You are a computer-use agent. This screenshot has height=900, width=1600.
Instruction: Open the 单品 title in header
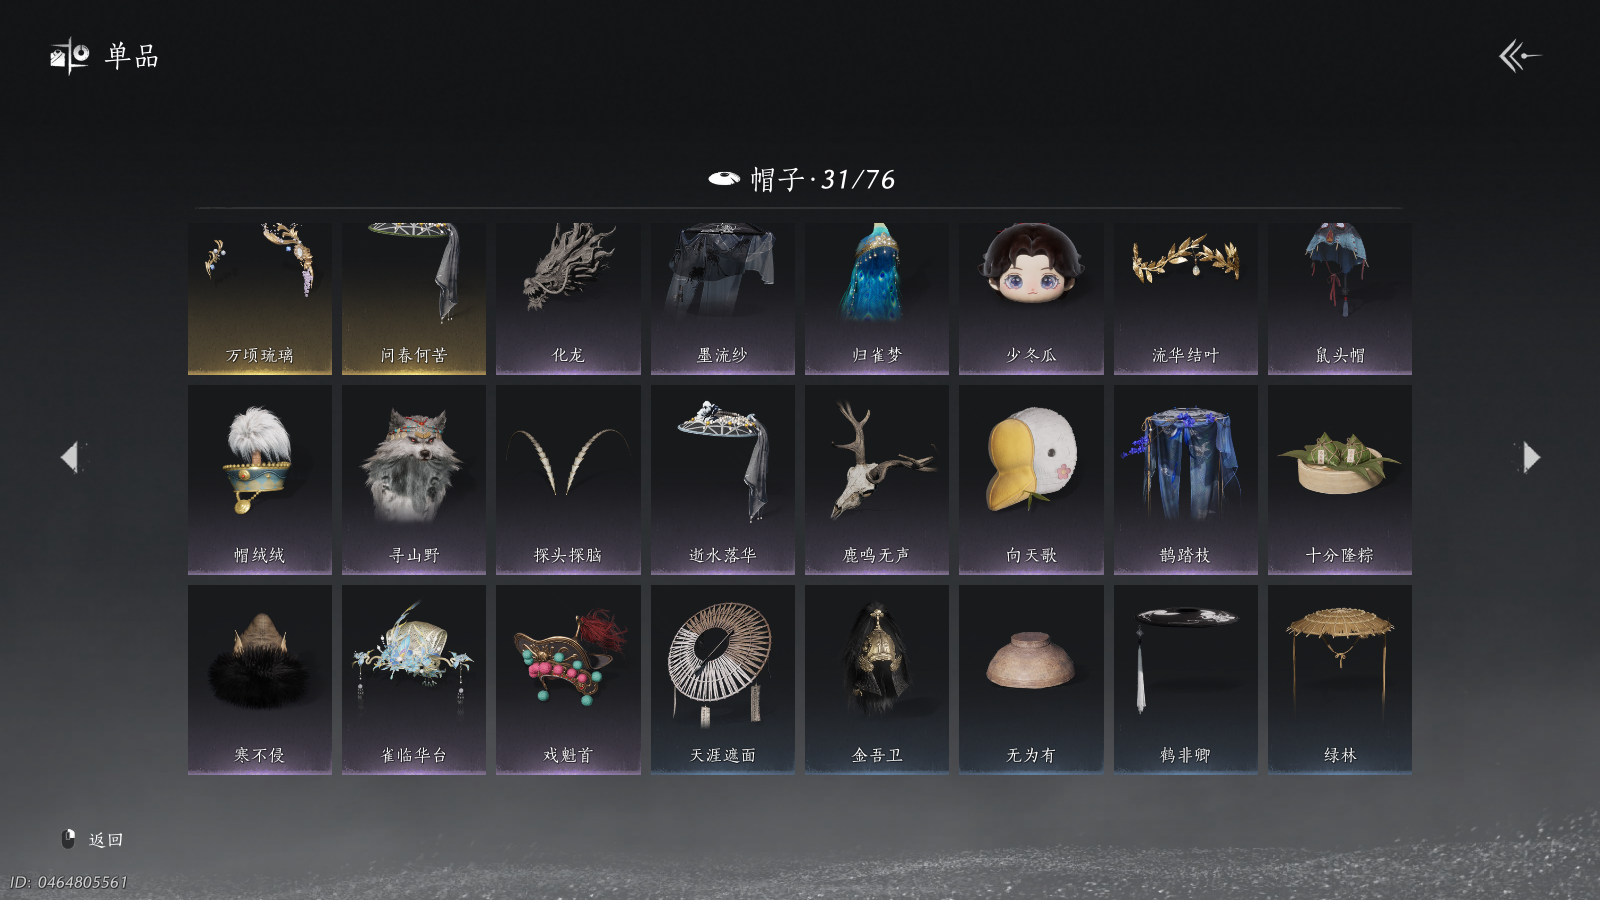click(x=132, y=56)
